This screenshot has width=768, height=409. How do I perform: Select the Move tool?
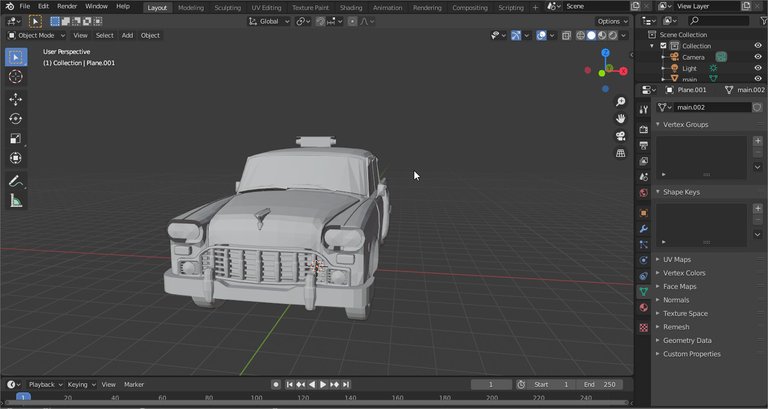pos(16,99)
